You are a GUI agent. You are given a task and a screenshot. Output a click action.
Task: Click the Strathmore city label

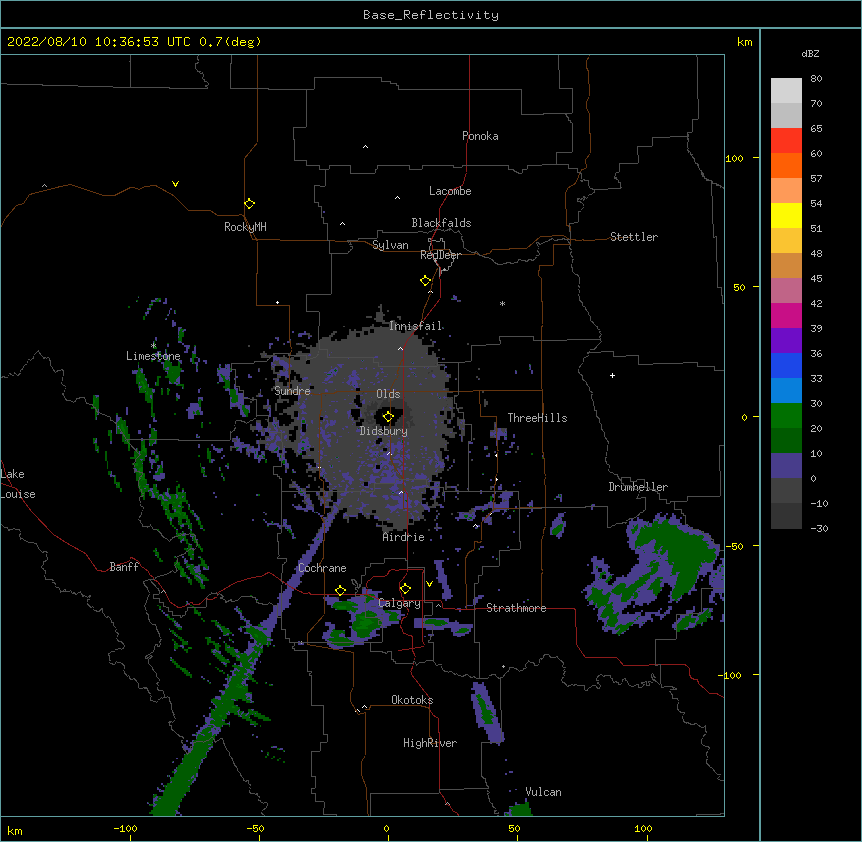(516, 608)
